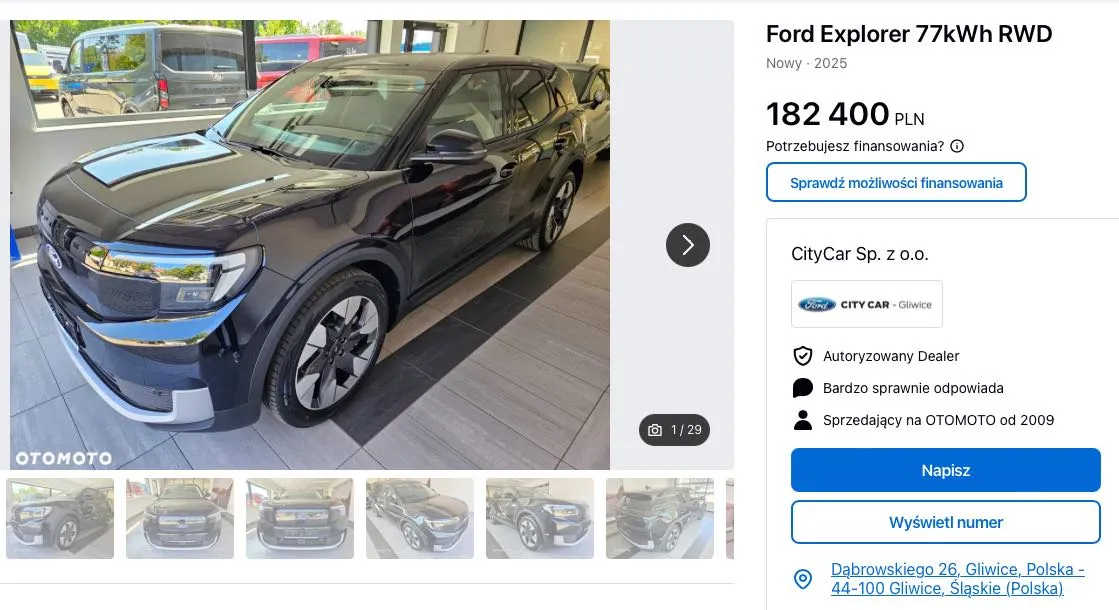
Task: Click the authorized dealer shield icon
Action: point(803,356)
